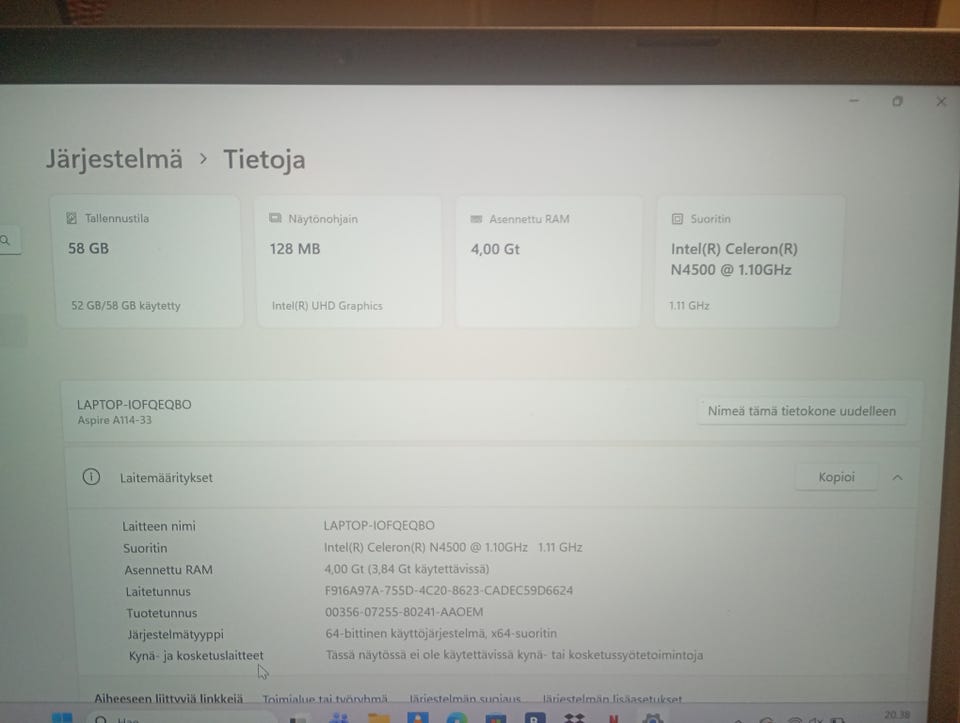960x723 pixels.
Task: Launch Microsoft Edge from taskbar
Action: pyautogui.click(x=457, y=717)
